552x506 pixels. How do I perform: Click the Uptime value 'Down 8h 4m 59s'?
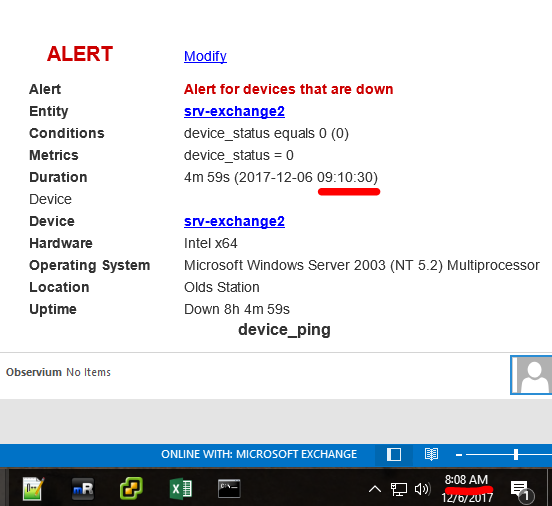(x=237, y=309)
